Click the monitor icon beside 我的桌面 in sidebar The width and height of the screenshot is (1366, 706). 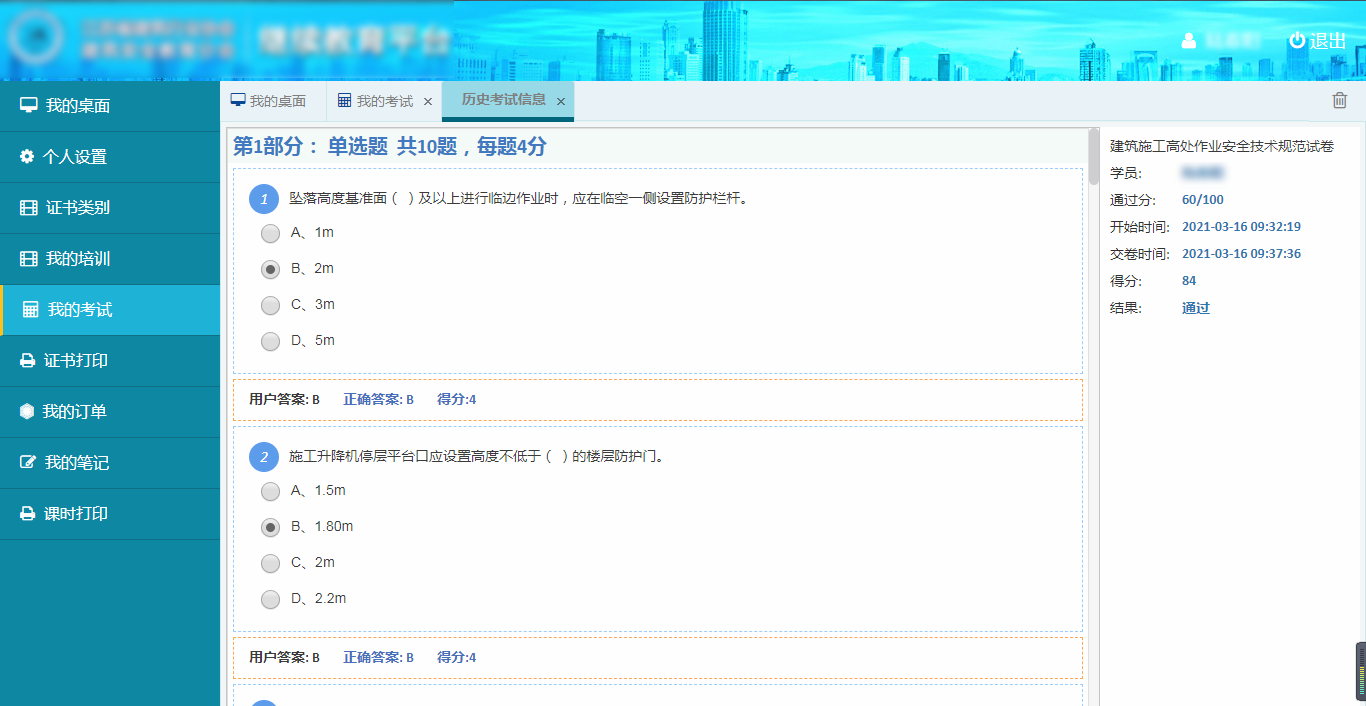[29, 106]
